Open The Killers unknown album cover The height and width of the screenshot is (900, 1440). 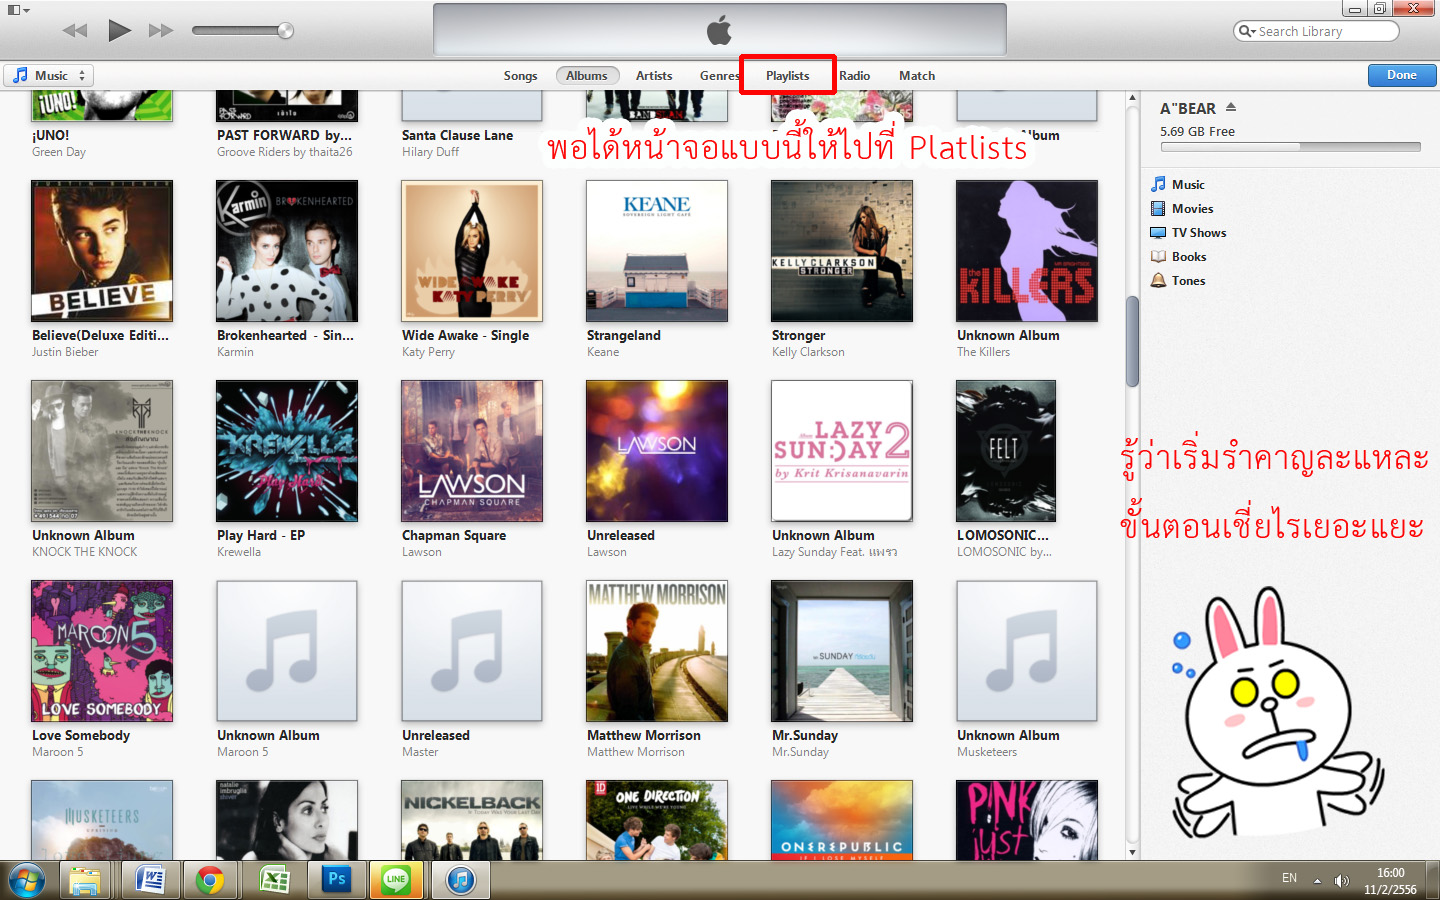pos(1027,251)
